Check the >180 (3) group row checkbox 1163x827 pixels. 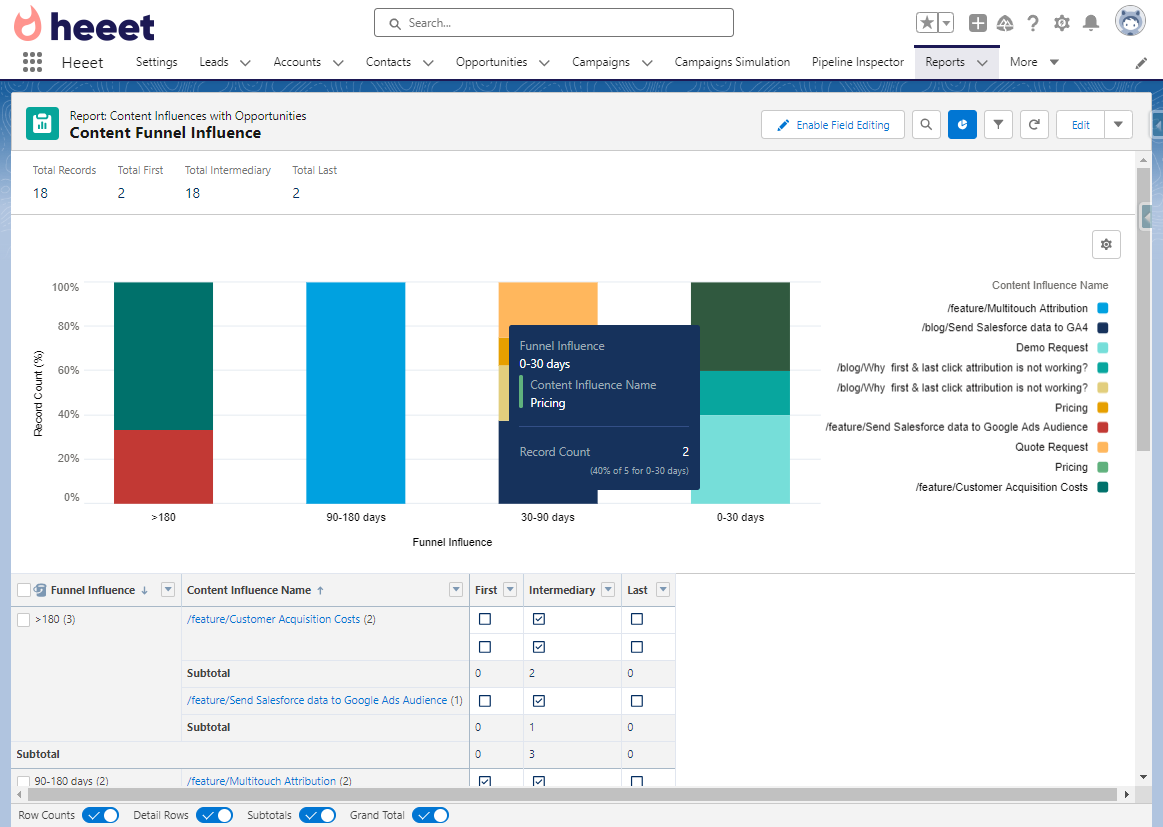24,619
